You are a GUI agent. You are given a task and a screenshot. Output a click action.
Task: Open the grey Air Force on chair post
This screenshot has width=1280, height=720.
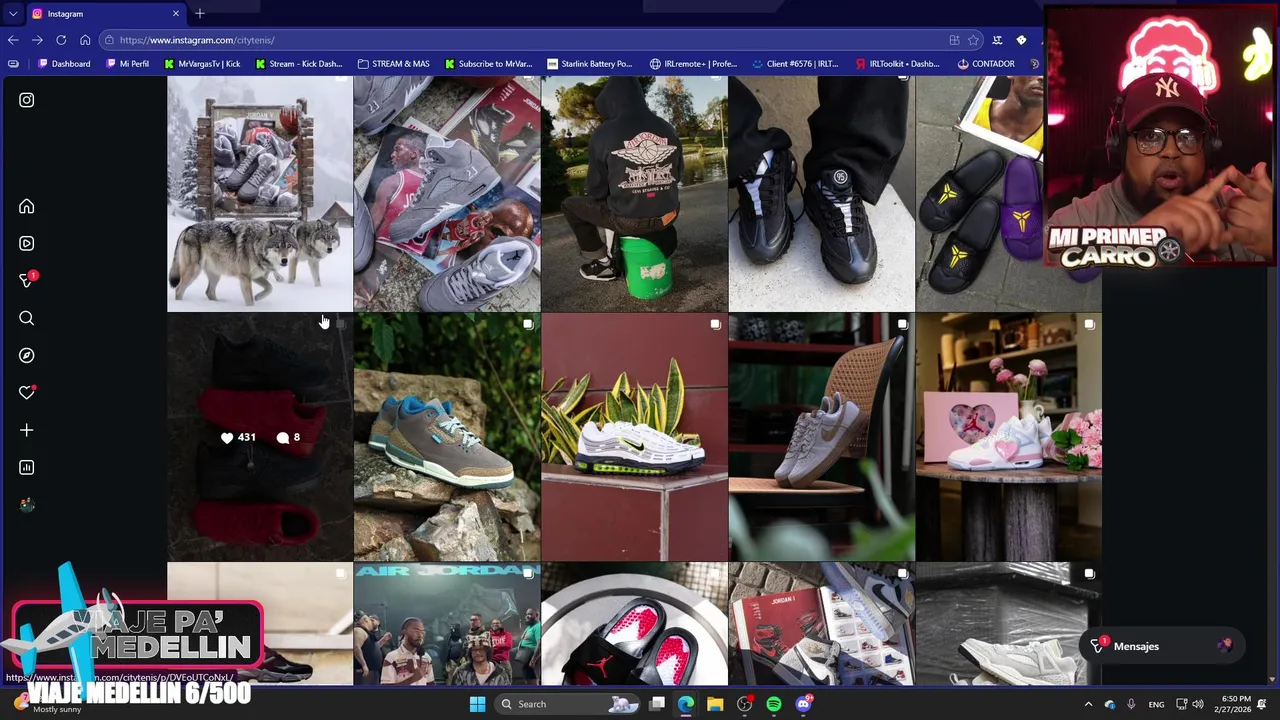coord(821,437)
